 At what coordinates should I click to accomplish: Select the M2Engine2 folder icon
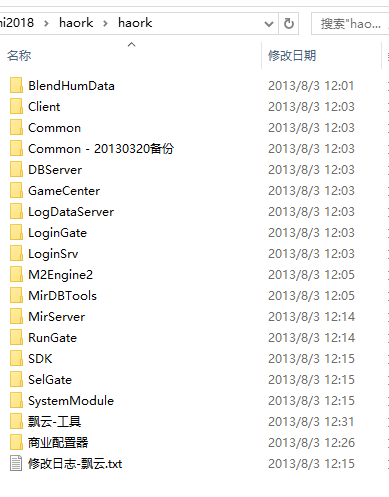(x=16, y=274)
